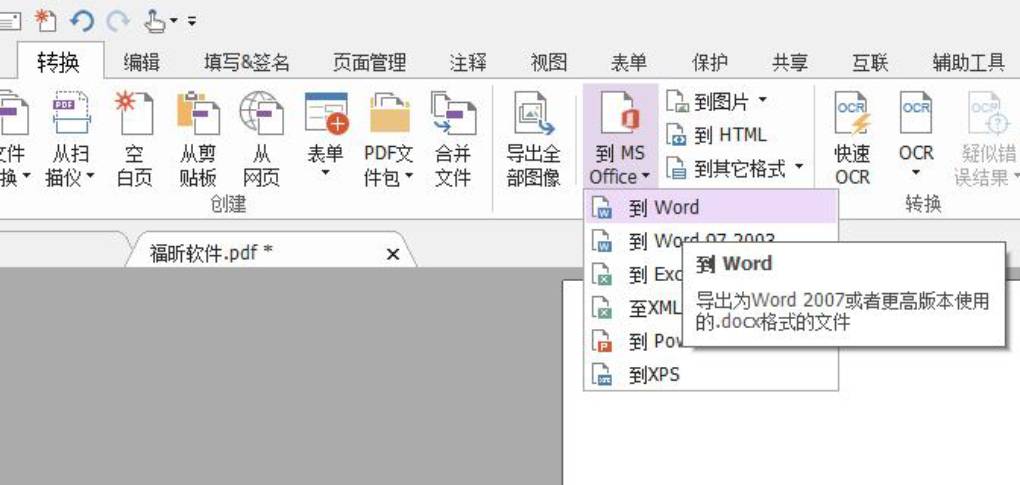
Task: Open the 到图片 dropdown
Action: tap(762, 100)
